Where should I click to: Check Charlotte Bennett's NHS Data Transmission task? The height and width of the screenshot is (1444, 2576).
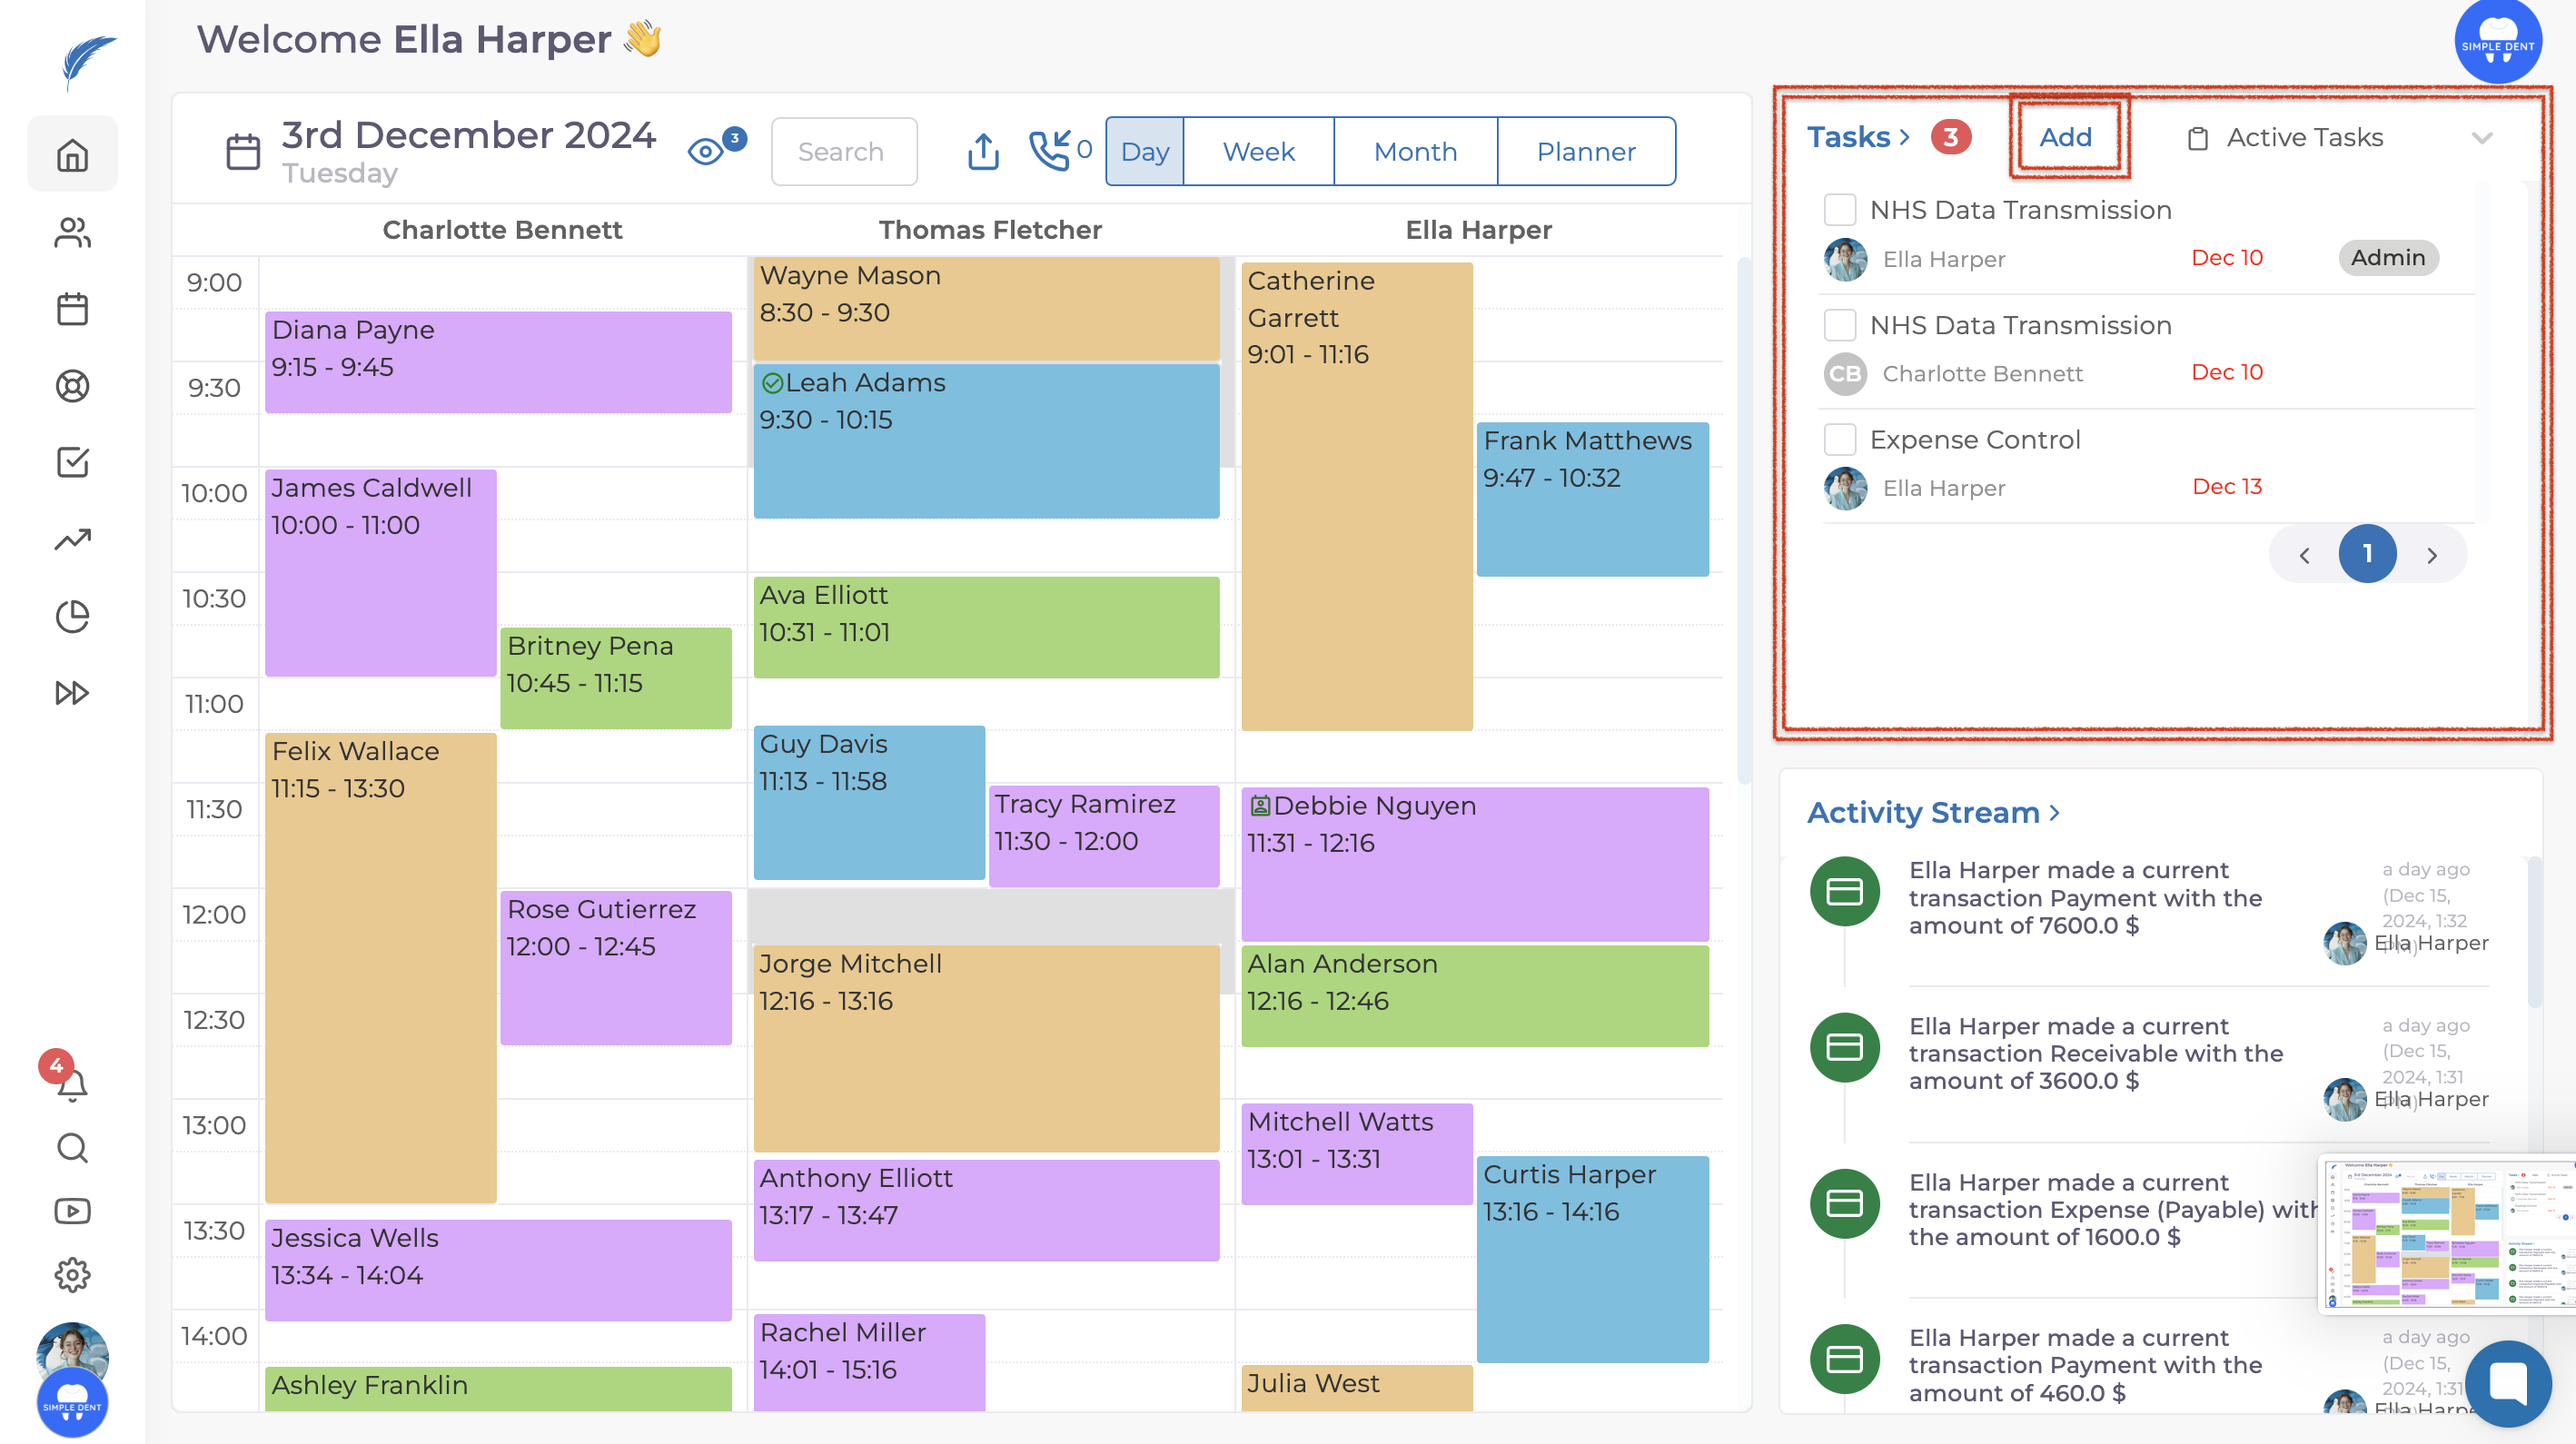(1839, 325)
